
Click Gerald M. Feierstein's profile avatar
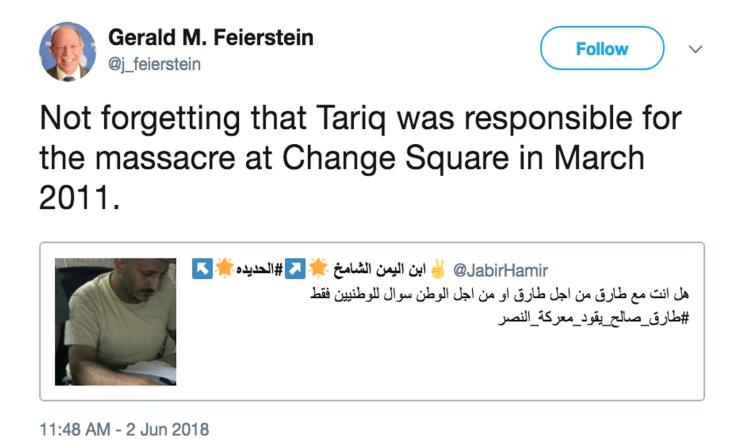[67, 53]
